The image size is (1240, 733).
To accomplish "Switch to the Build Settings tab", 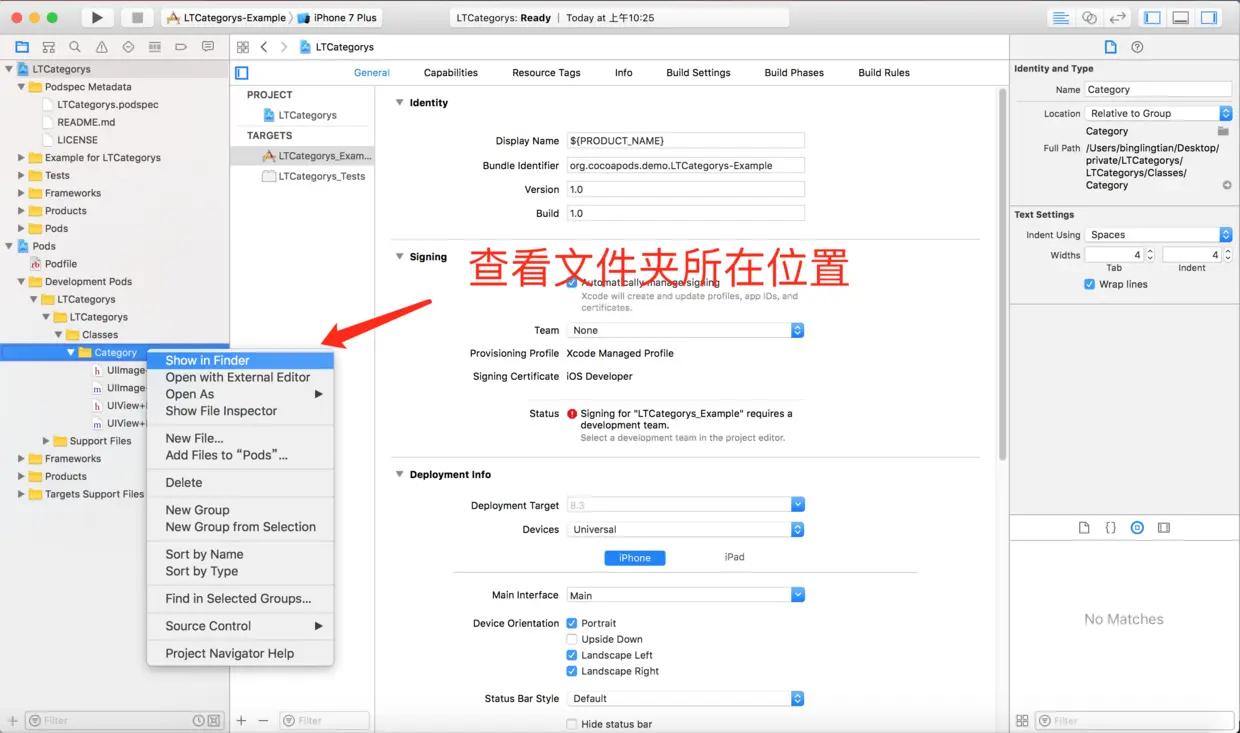I will pos(698,73).
